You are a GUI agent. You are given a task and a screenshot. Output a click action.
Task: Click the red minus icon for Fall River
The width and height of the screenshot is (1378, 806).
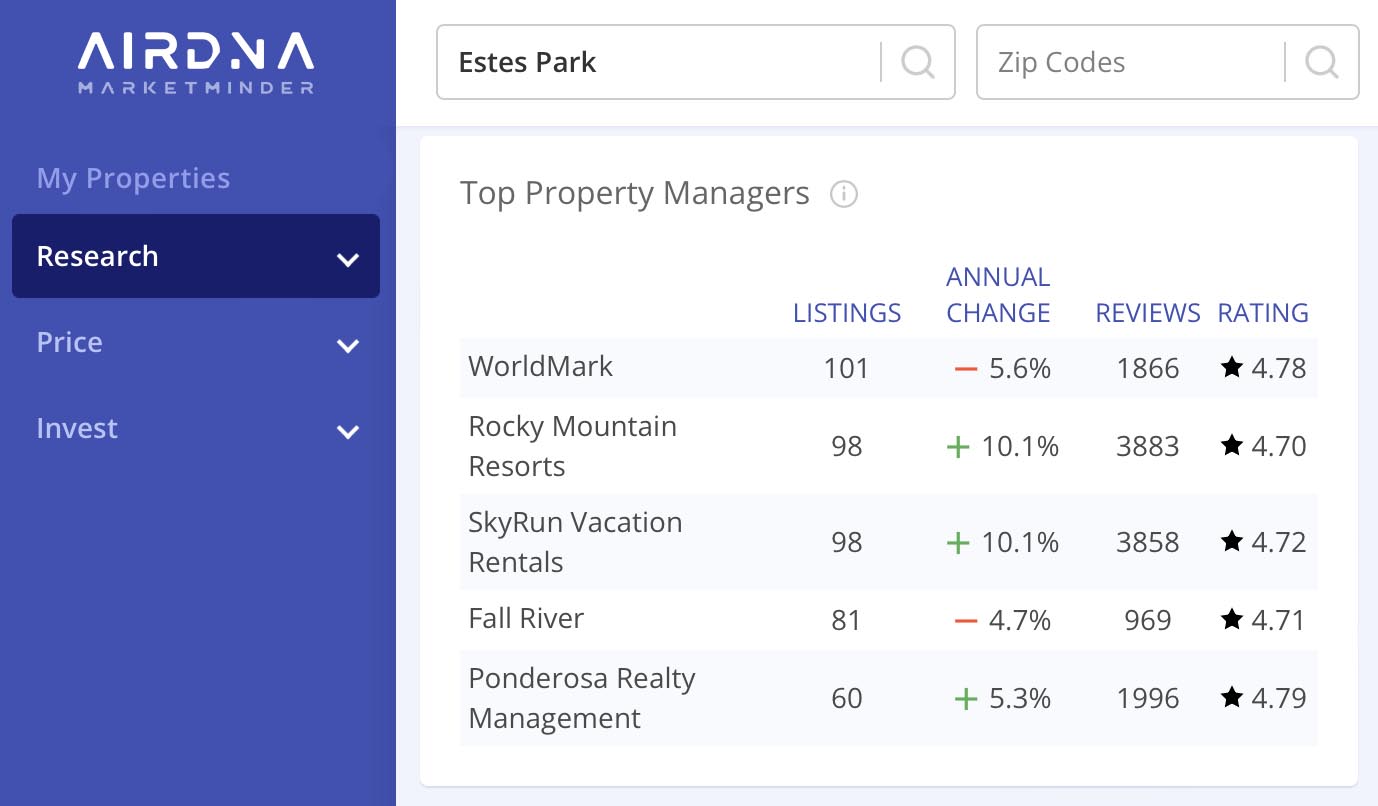coord(965,620)
